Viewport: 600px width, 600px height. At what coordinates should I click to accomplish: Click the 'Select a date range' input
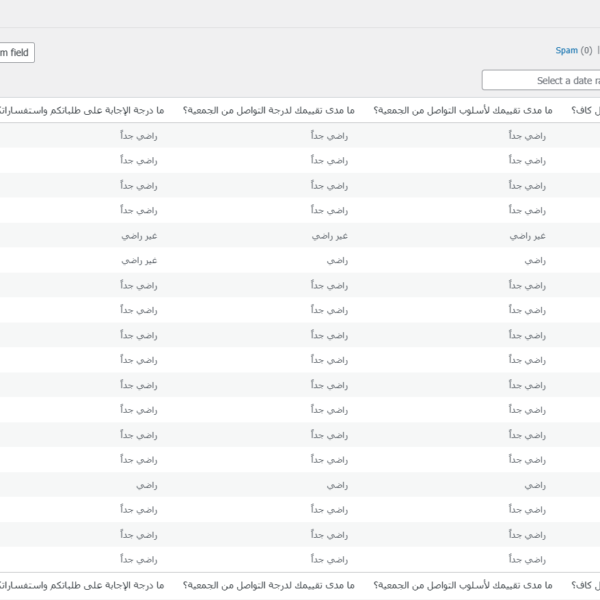[541, 80]
